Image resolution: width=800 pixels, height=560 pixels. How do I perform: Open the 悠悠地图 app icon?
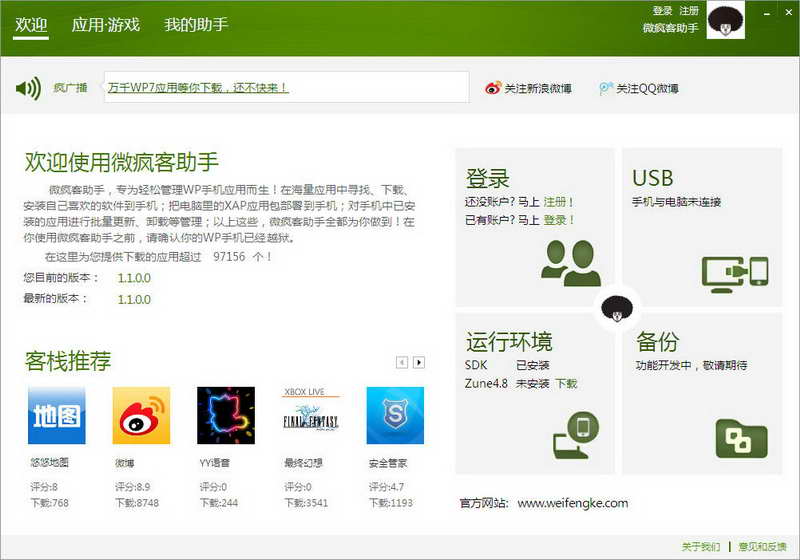56,416
